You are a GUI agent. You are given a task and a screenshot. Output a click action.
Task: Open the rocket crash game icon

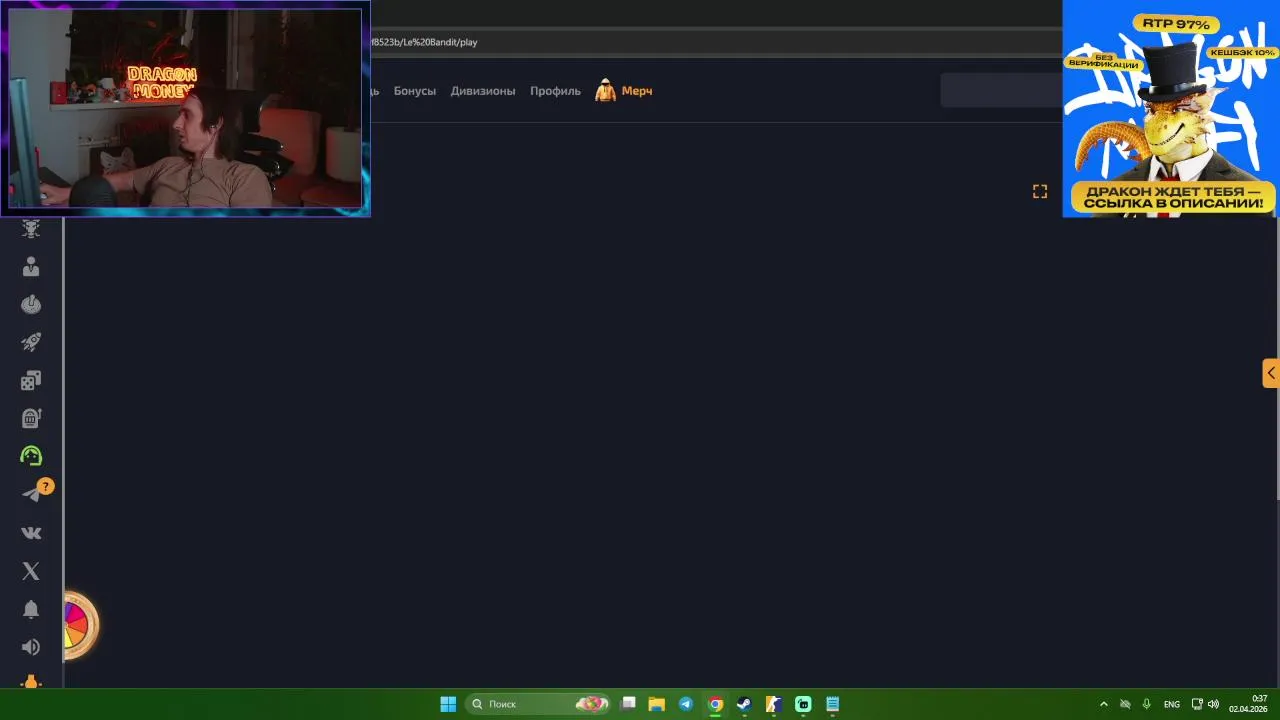31,342
